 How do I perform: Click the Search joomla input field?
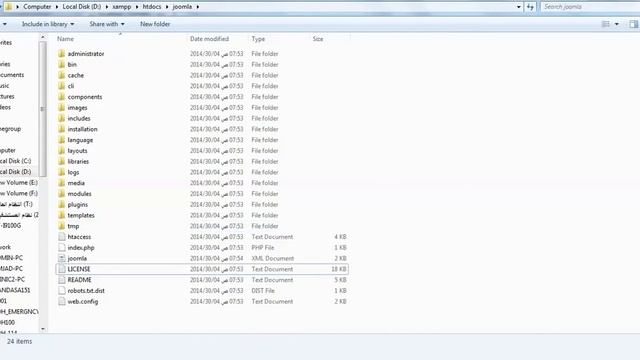[x=590, y=7]
